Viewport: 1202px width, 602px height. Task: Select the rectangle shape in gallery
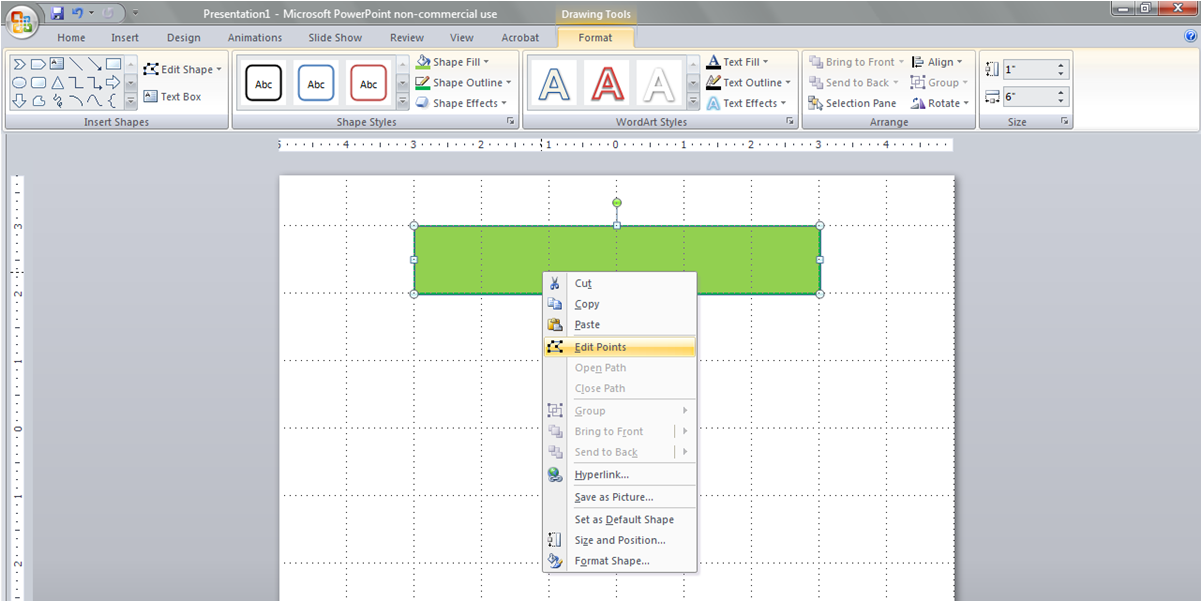tap(113, 64)
